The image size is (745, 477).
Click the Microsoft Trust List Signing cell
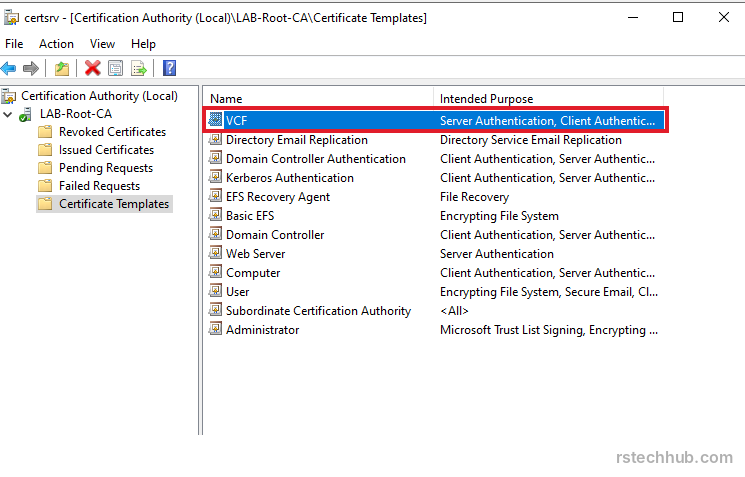[x=549, y=330]
